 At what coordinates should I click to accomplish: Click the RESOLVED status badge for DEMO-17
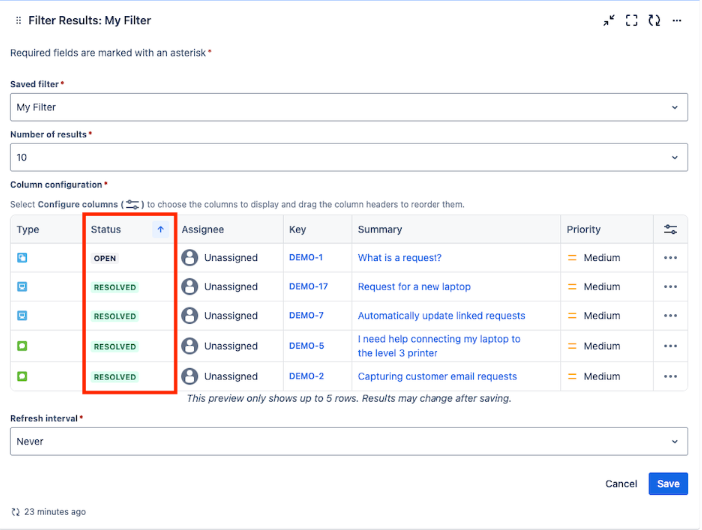(115, 287)
